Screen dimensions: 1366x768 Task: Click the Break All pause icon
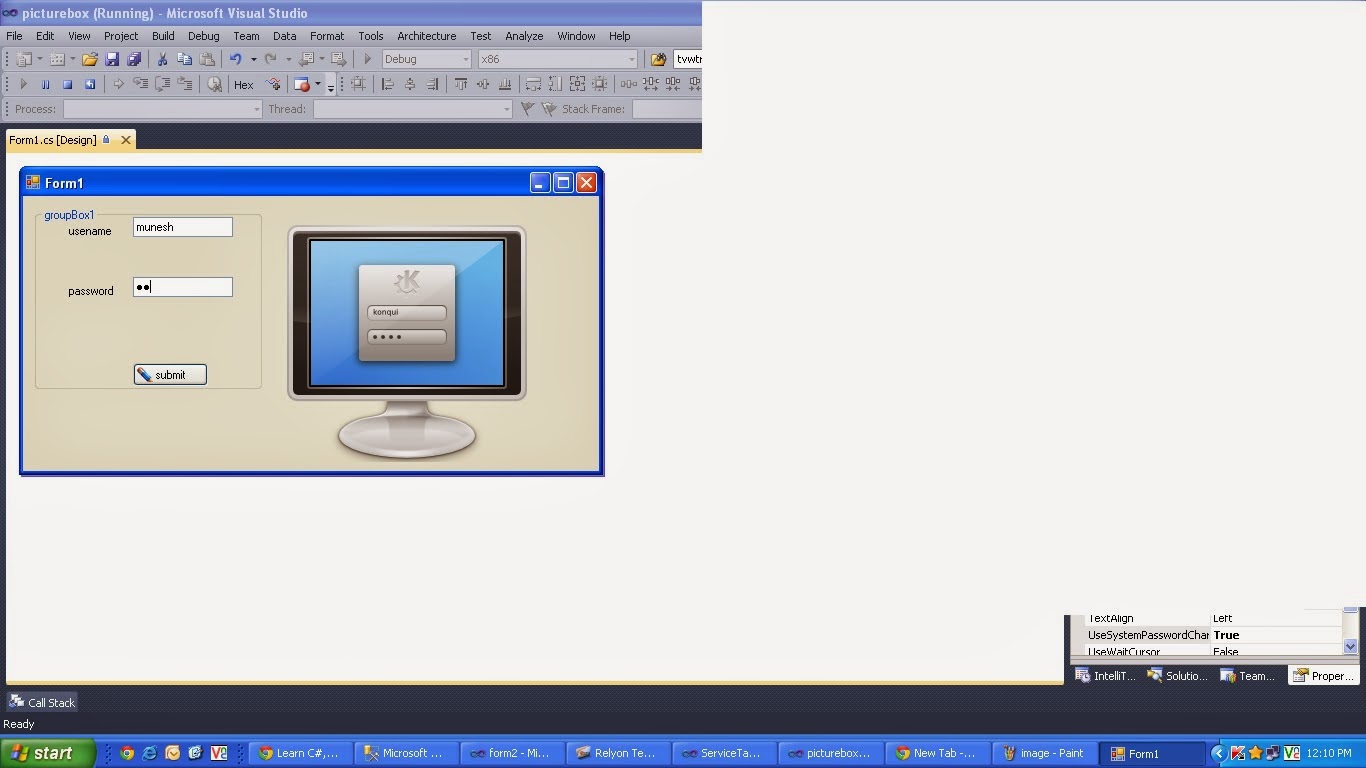tap(45, 84)
